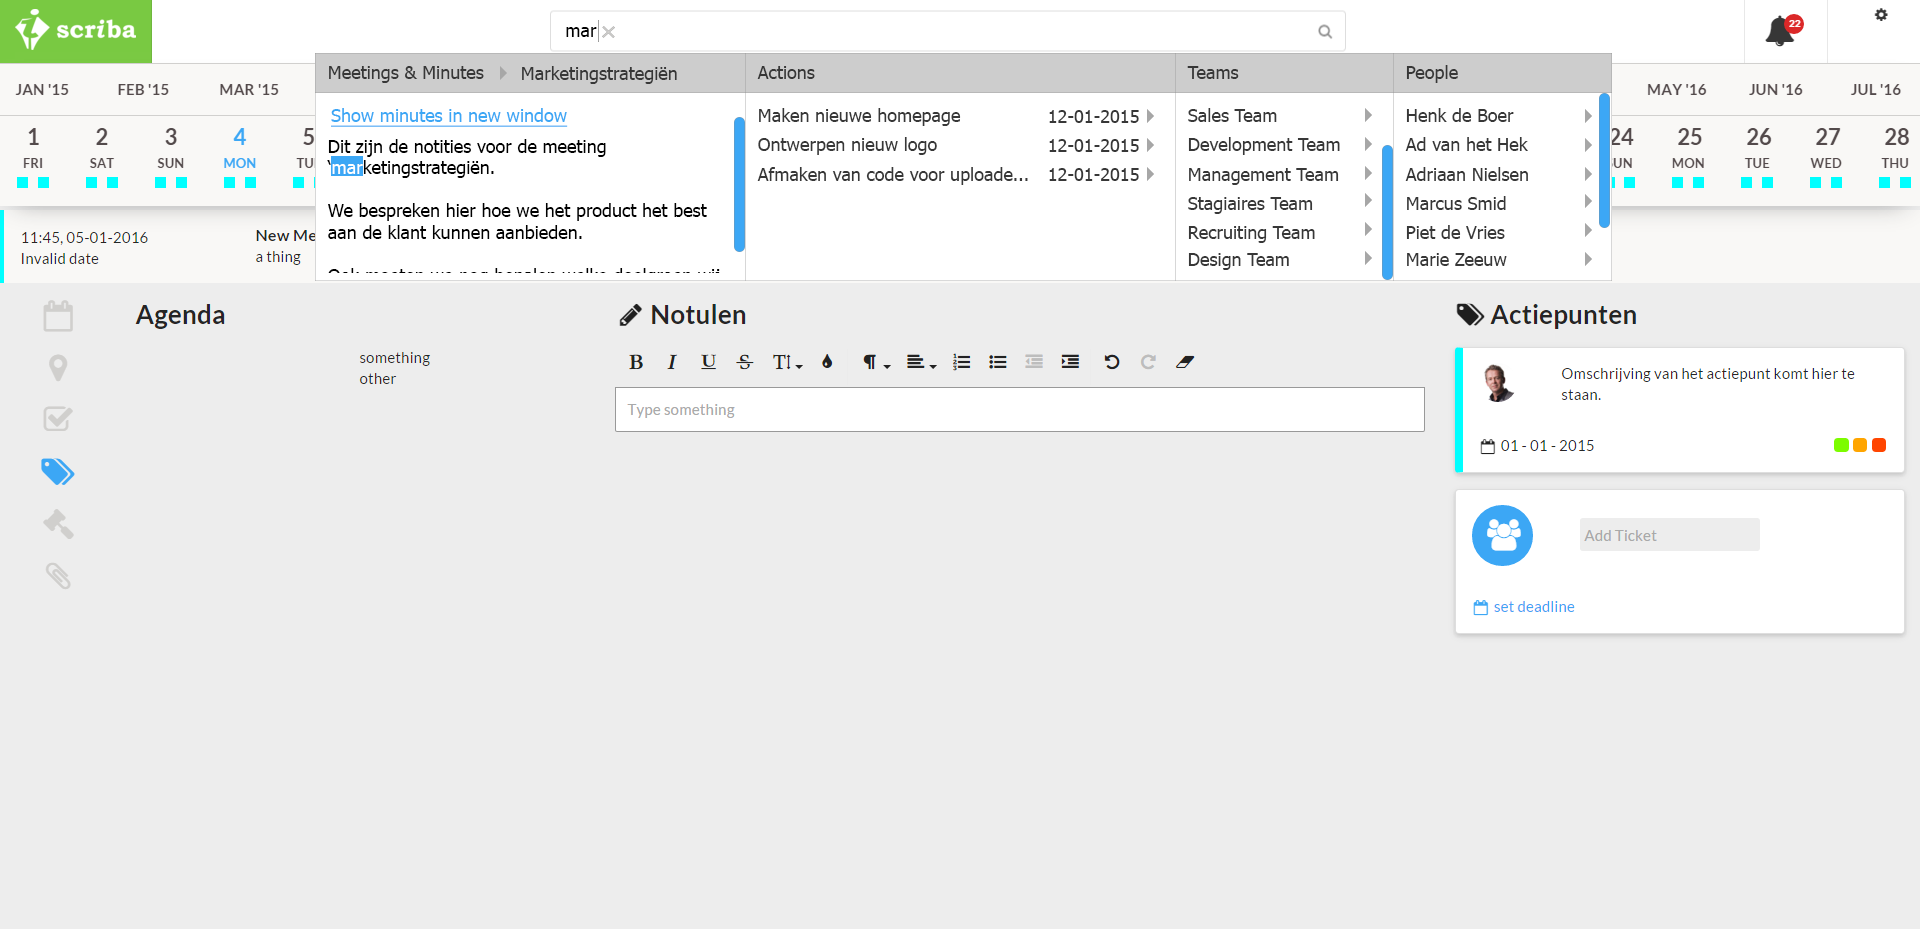Open the paragraph format dropdown
Viewport: 1920px width, 929px height.
[x=876, y=362]
